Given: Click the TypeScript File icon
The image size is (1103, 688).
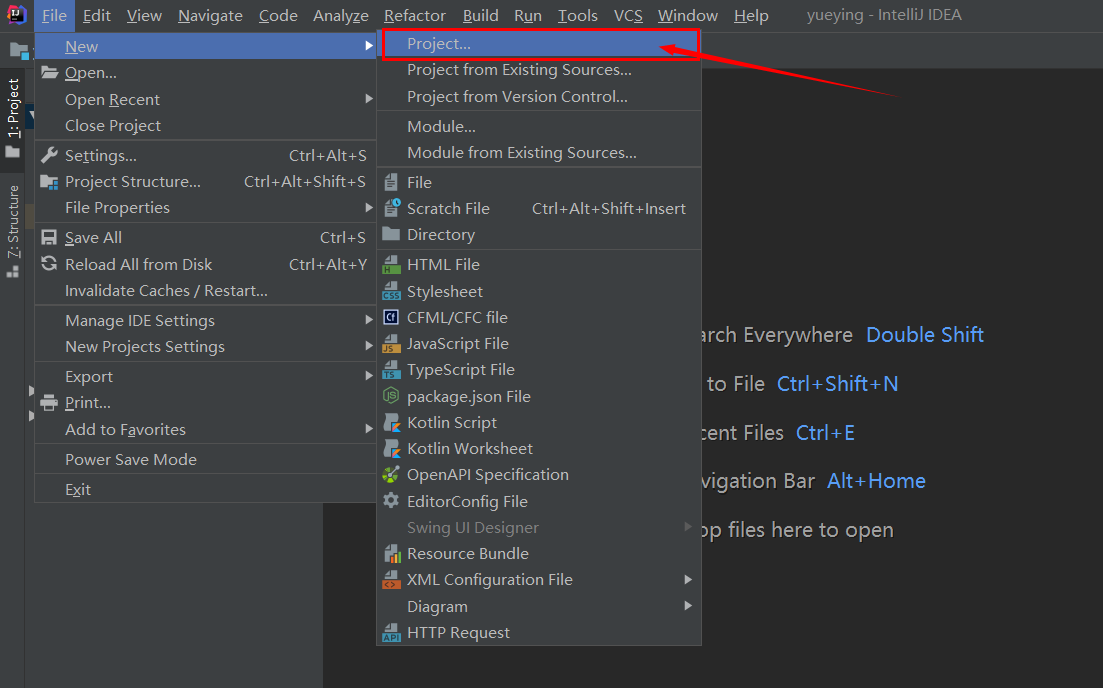Looking at the screenshot, I should pos(391,369).
